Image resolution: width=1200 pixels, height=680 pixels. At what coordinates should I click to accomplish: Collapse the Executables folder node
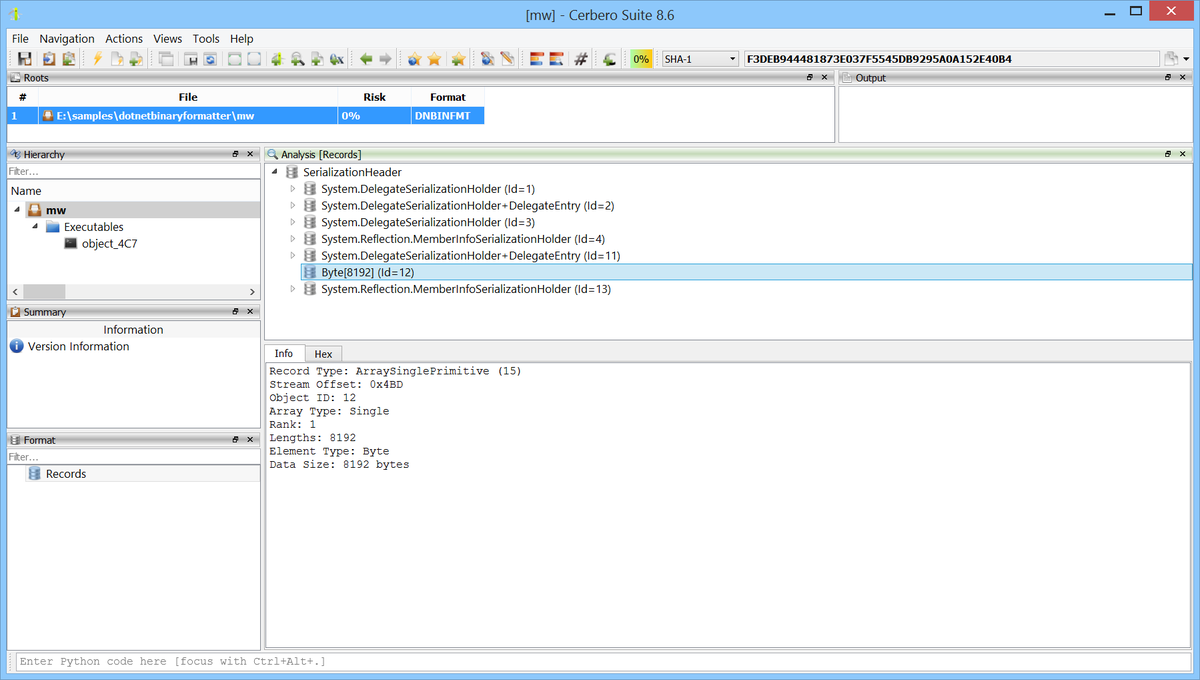click(35, 227)
